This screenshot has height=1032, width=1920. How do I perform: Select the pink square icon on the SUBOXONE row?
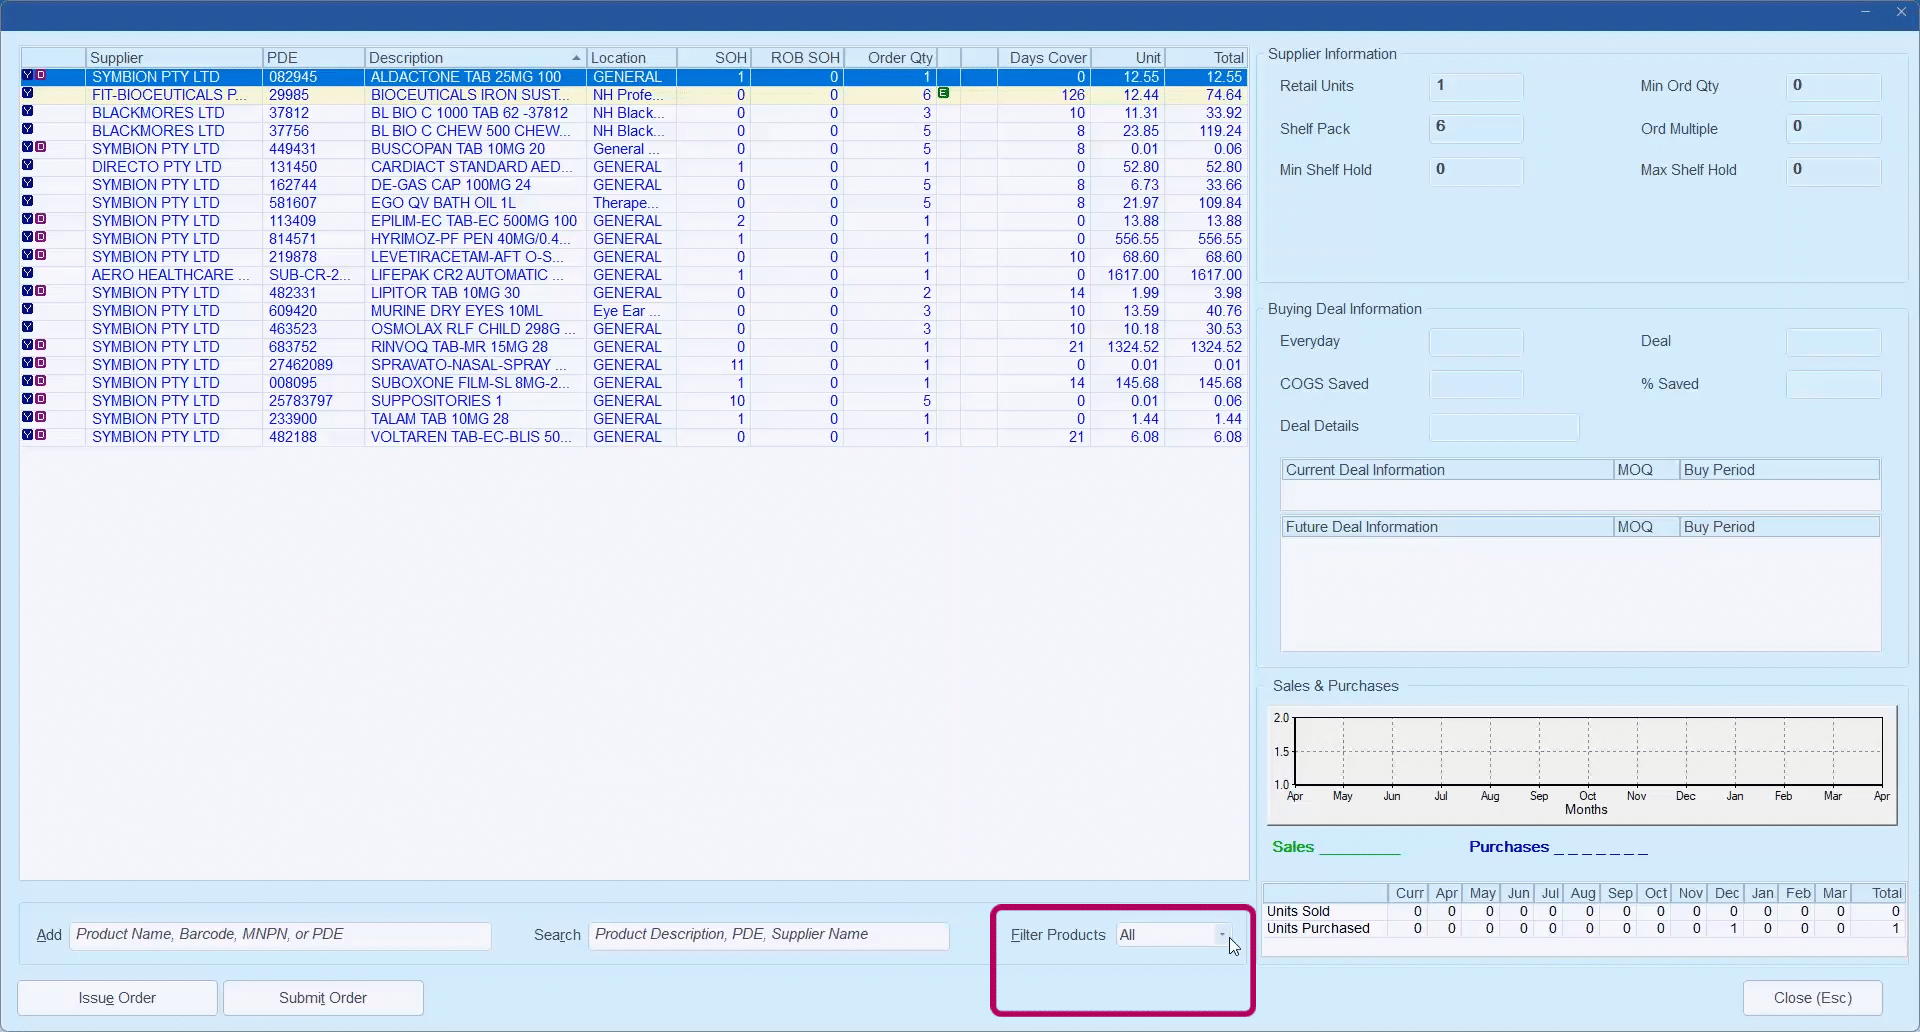click(41, 381)
